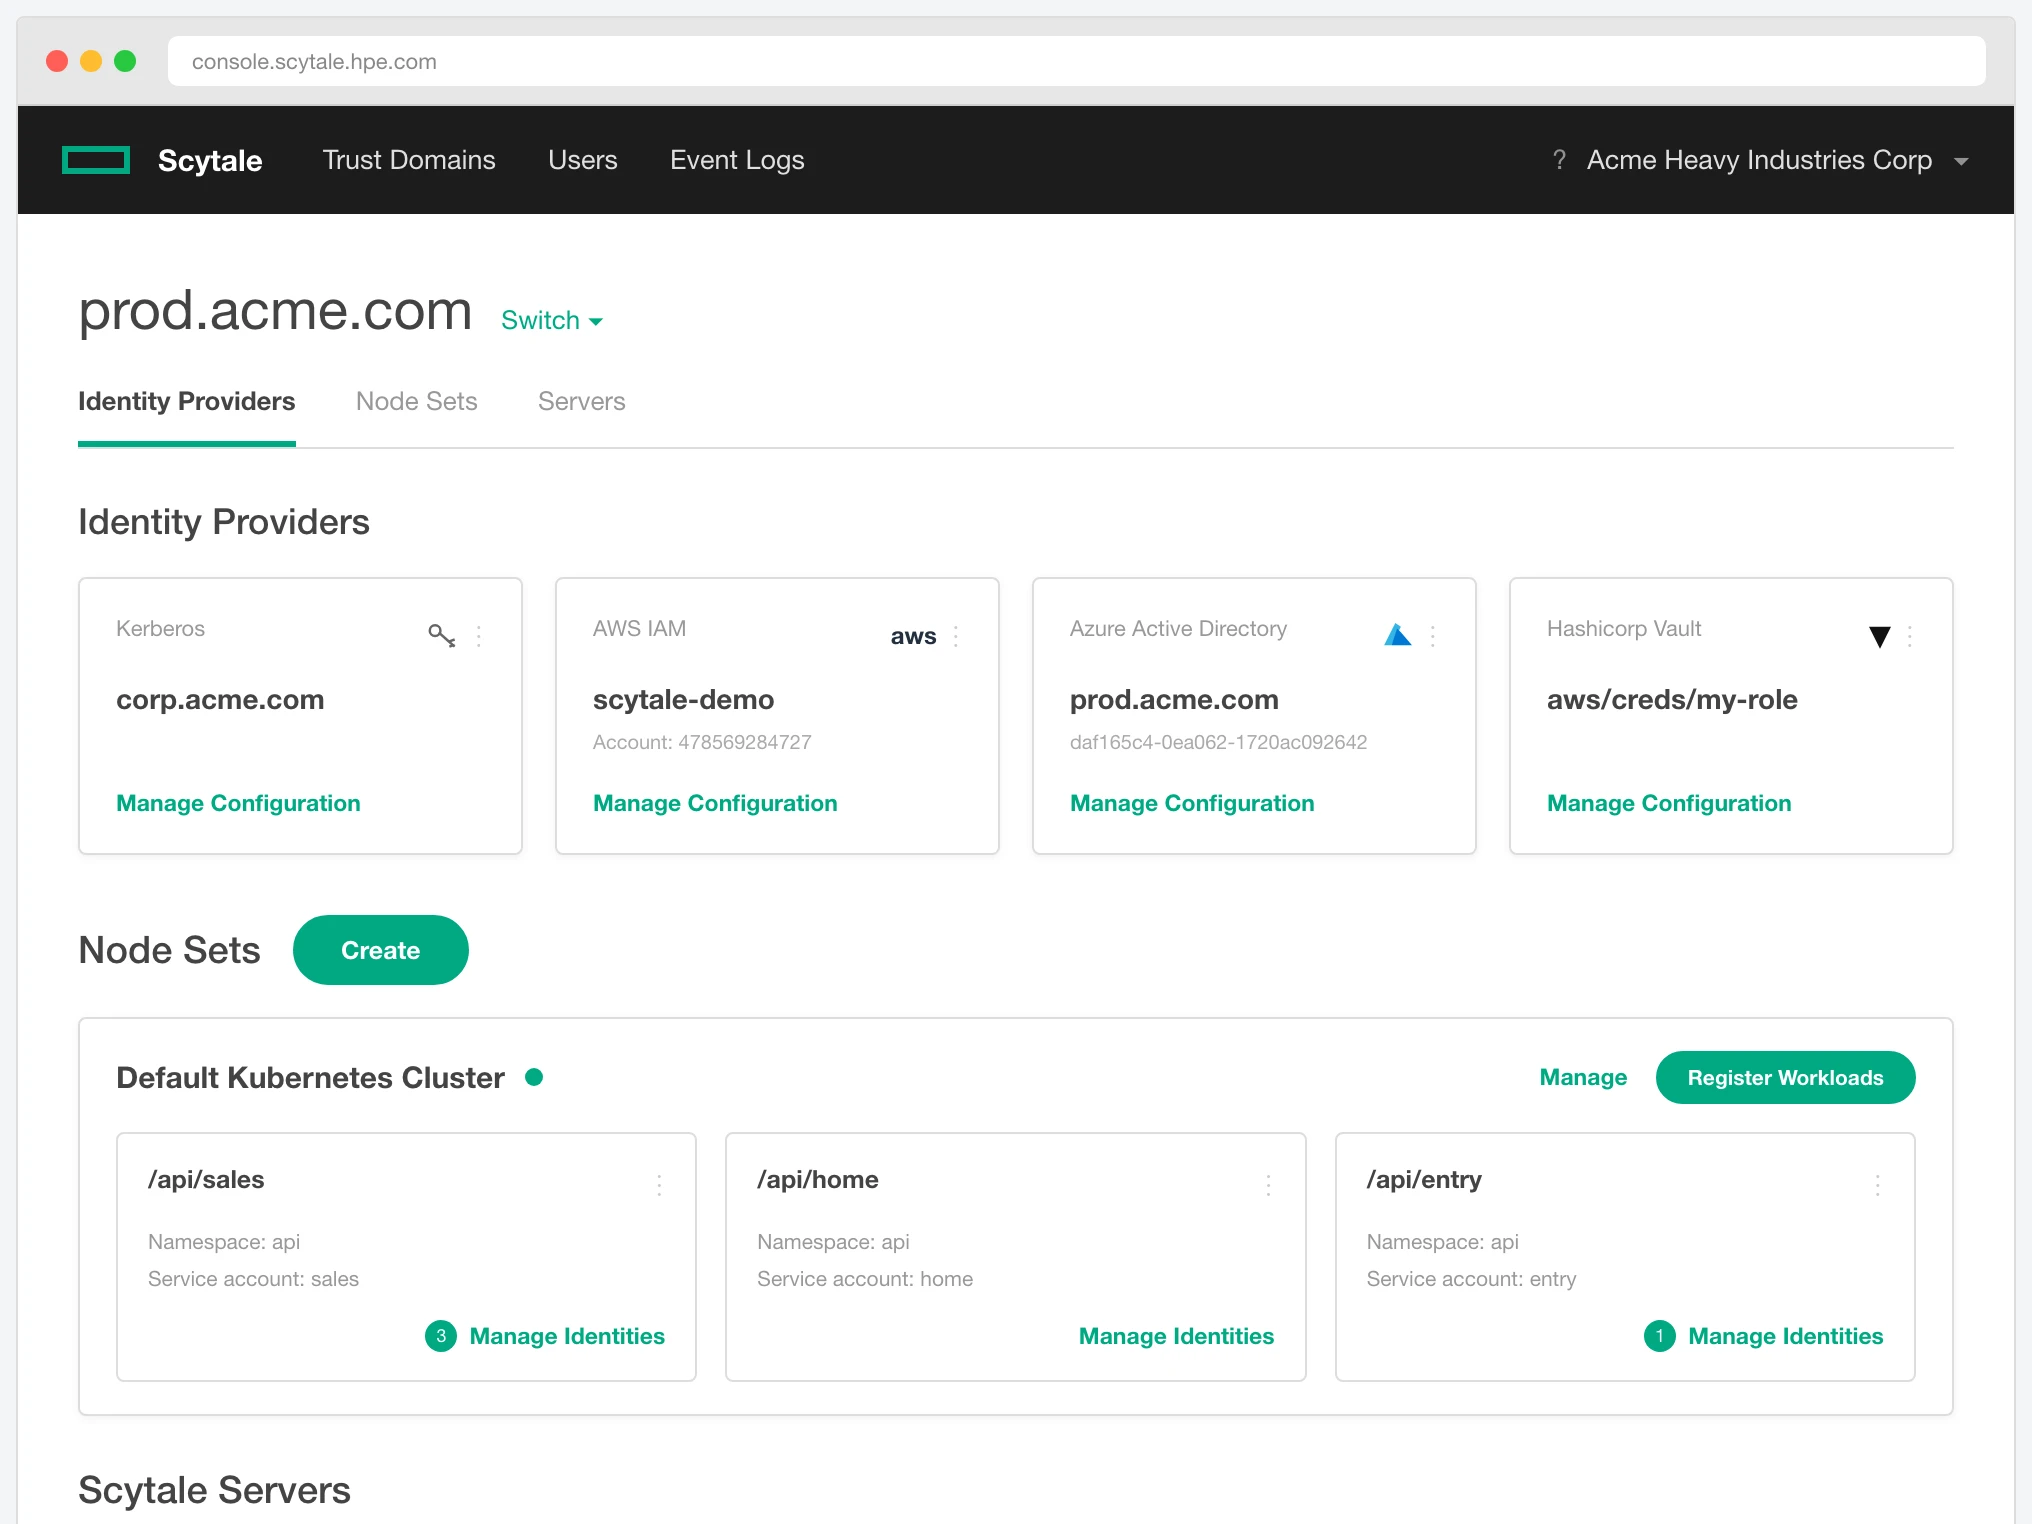Open the Azure Active Directory card options menu
This screenshot has height=1524, width=2032.
click(x=1433, y=636)
